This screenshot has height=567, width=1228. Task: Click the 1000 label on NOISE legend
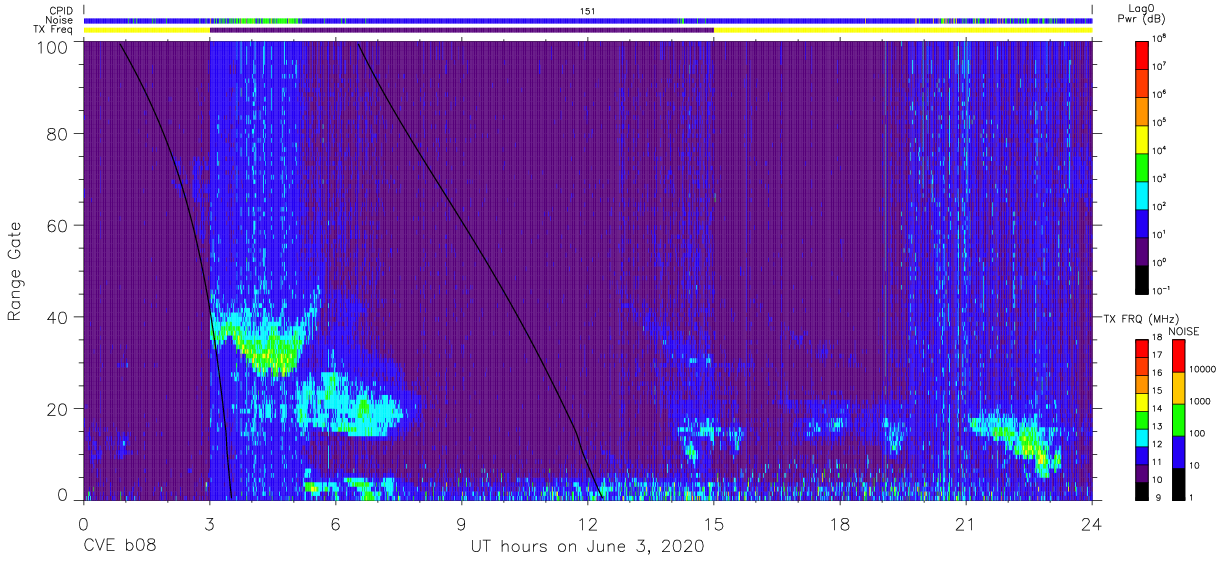(1200, 401)
